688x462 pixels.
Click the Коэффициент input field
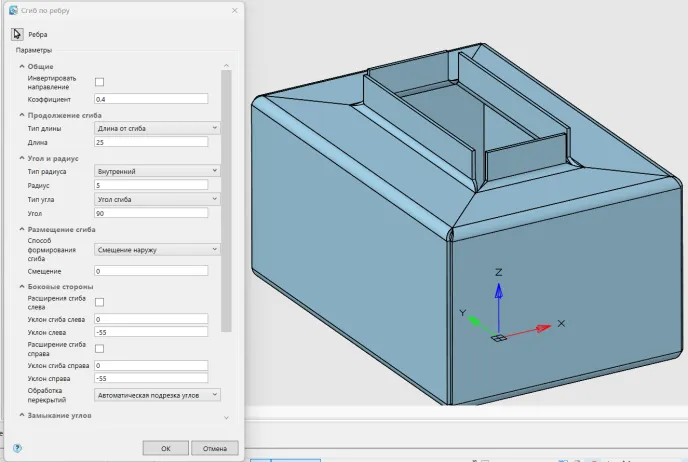point(150,99)
